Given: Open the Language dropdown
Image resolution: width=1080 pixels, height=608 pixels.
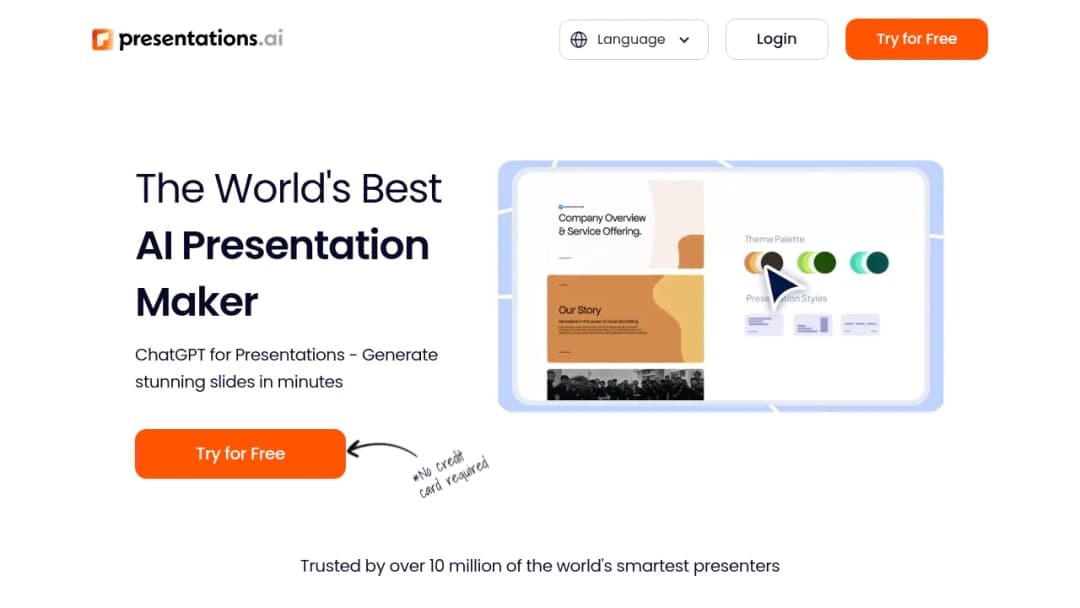Looking at the screenshot, I should click(634, 39).
